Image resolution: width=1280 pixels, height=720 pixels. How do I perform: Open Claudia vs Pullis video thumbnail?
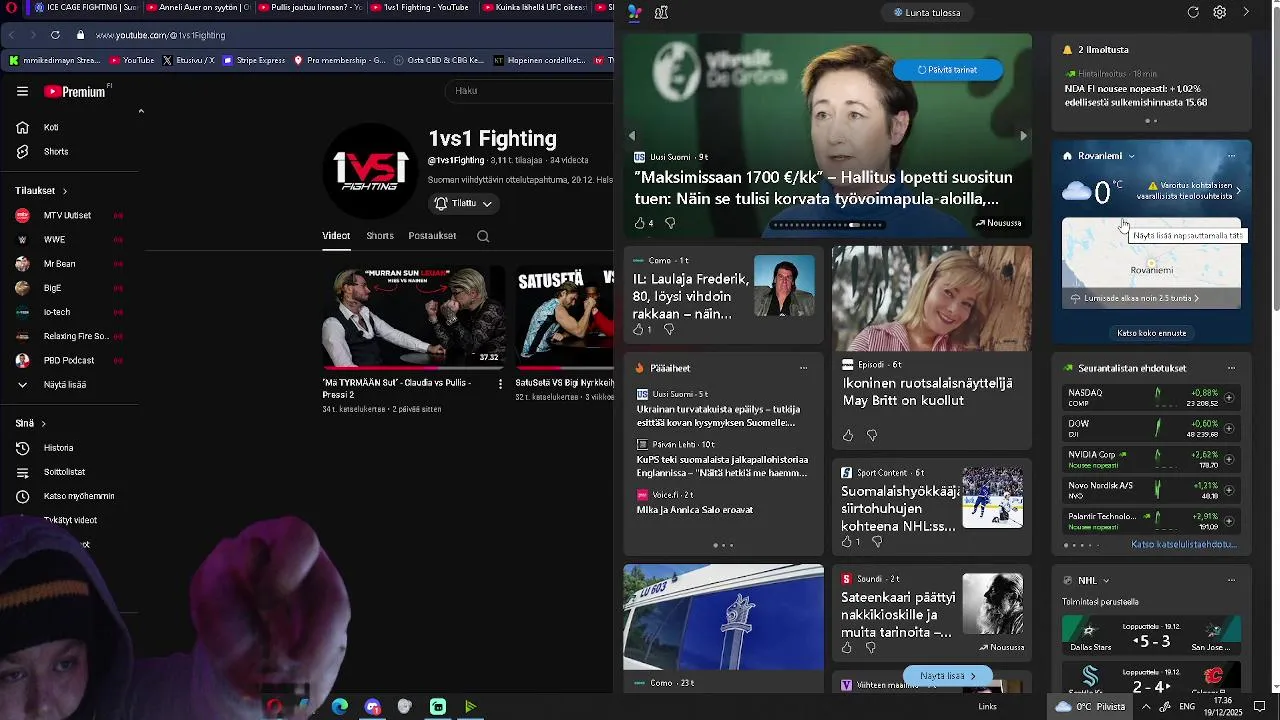pyautogui.click(x=413, y=317)
